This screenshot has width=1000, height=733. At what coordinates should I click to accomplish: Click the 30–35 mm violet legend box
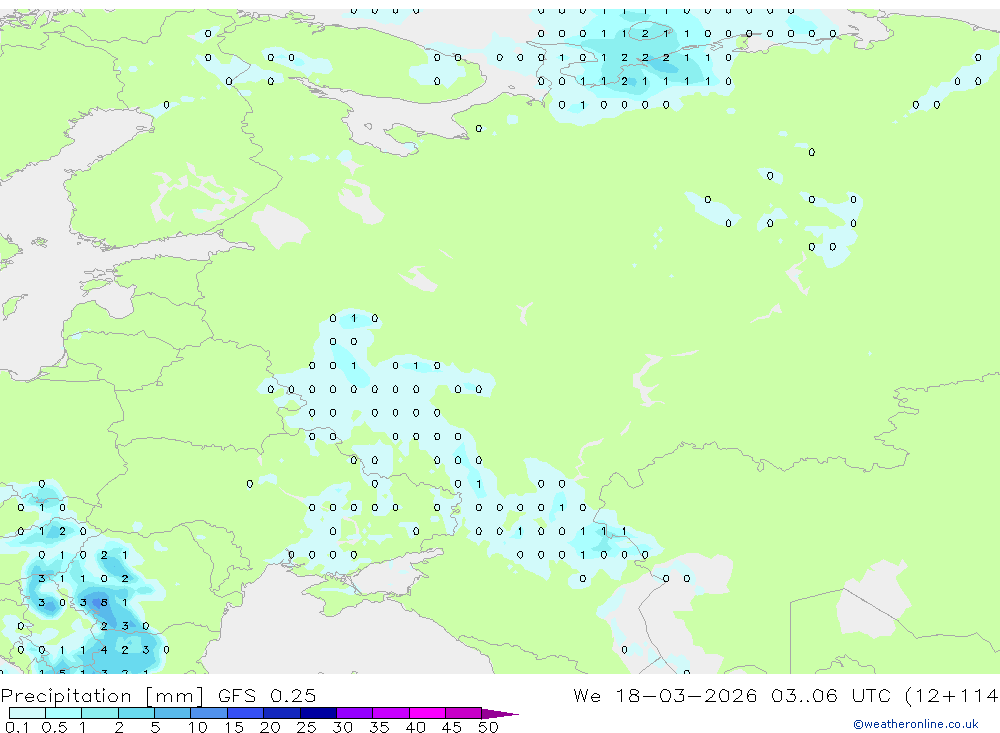coord(355,713)
